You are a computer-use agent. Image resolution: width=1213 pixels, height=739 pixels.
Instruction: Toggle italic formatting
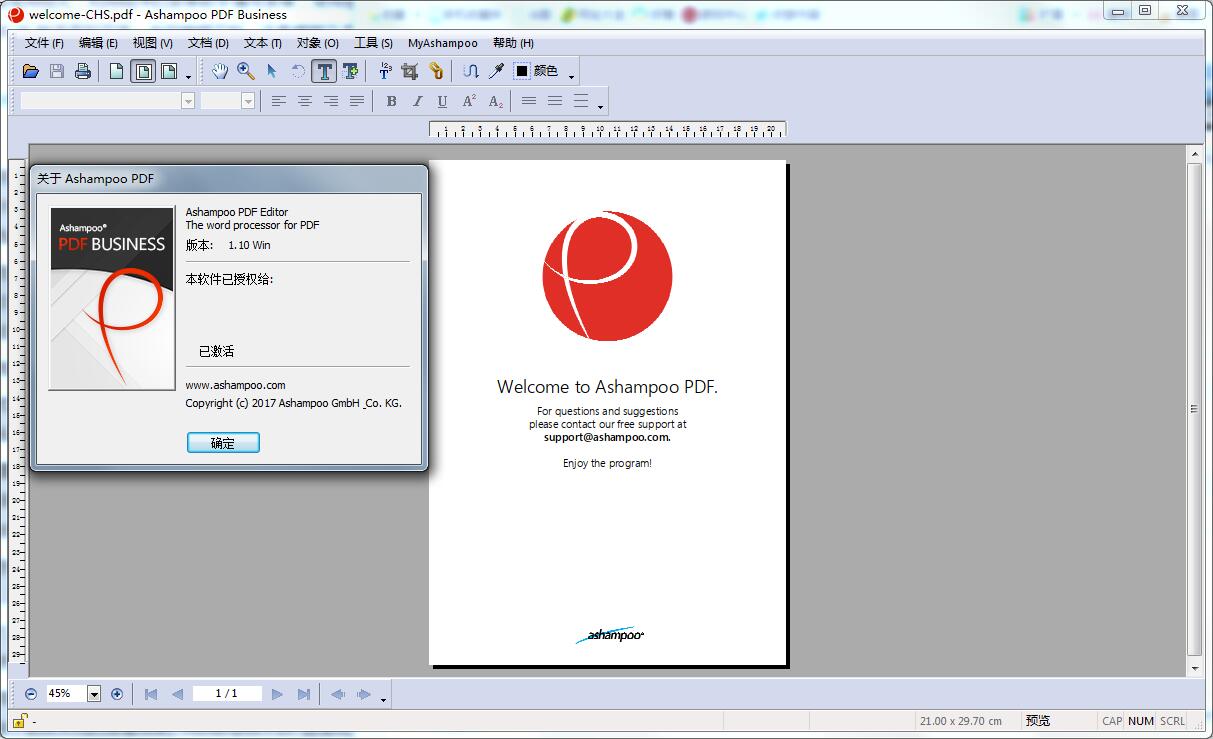coord(417,101)
